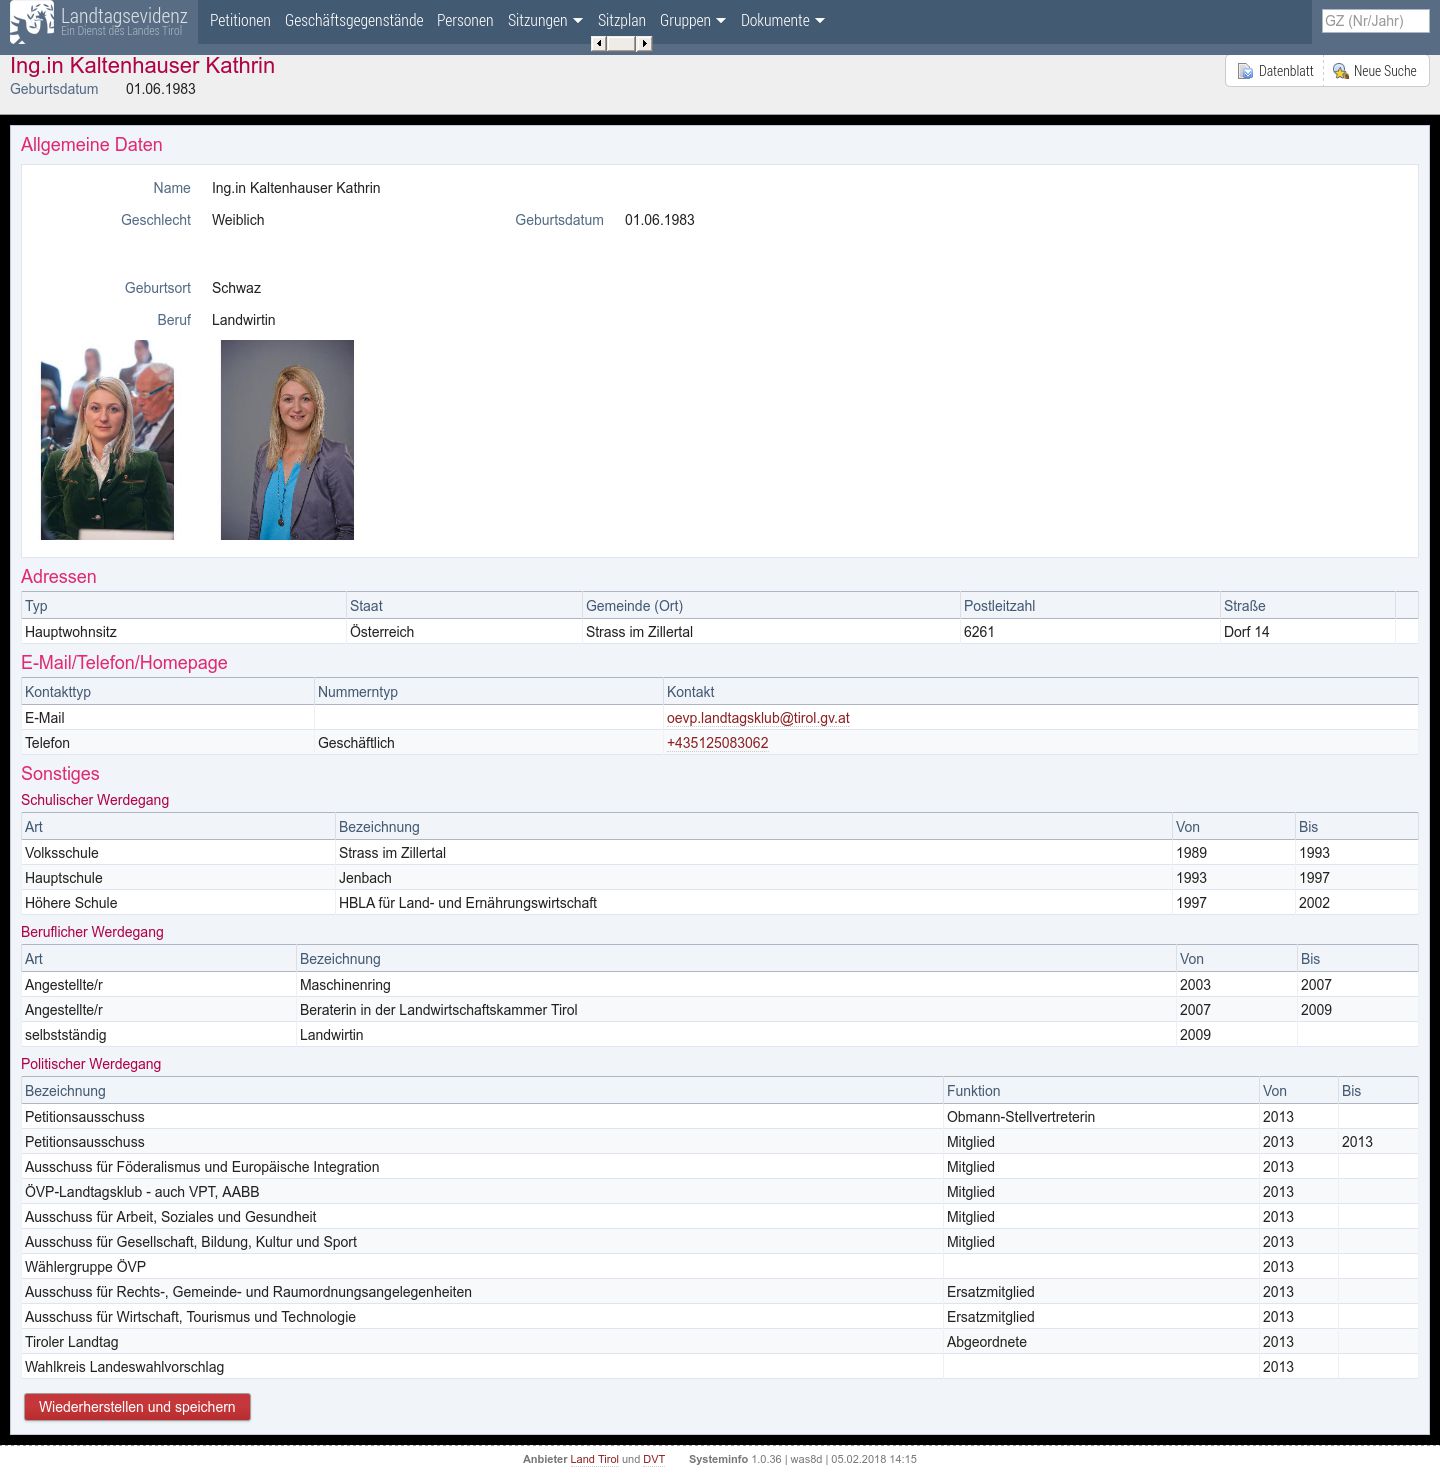This screenshot has width=1440, height=1474.
Task: Click 'Beraterin in der Landwirtschaftskammer Tirol' cell
Action: coord(736,1010)
